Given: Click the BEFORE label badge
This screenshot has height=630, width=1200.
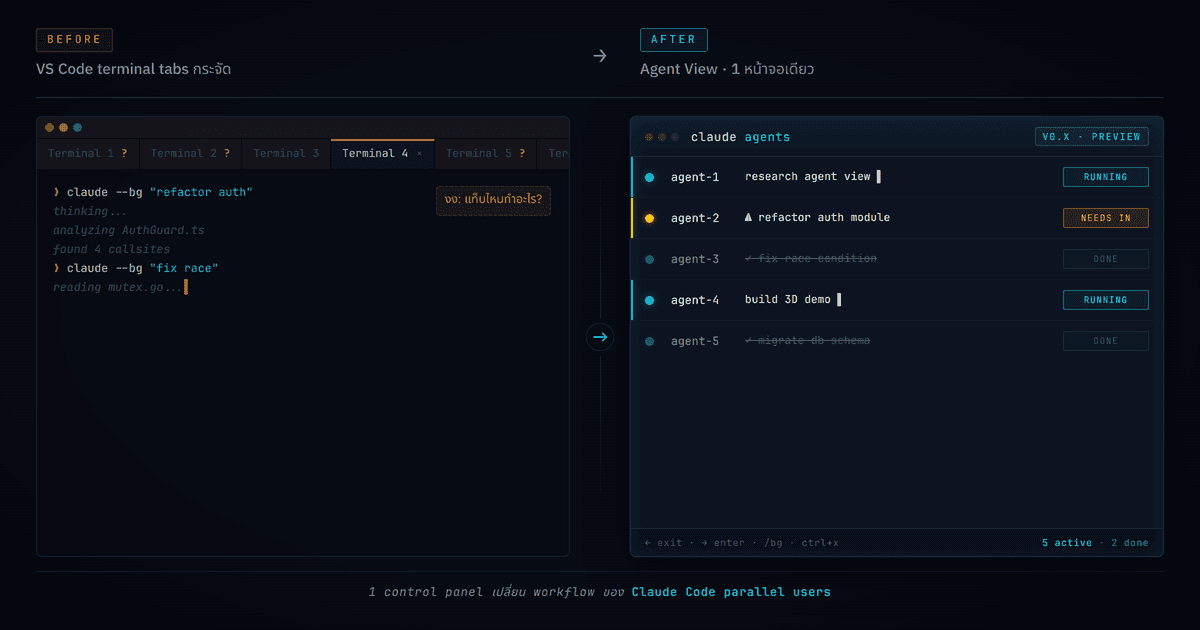Looking at the screenshot, I should point(74,40).
